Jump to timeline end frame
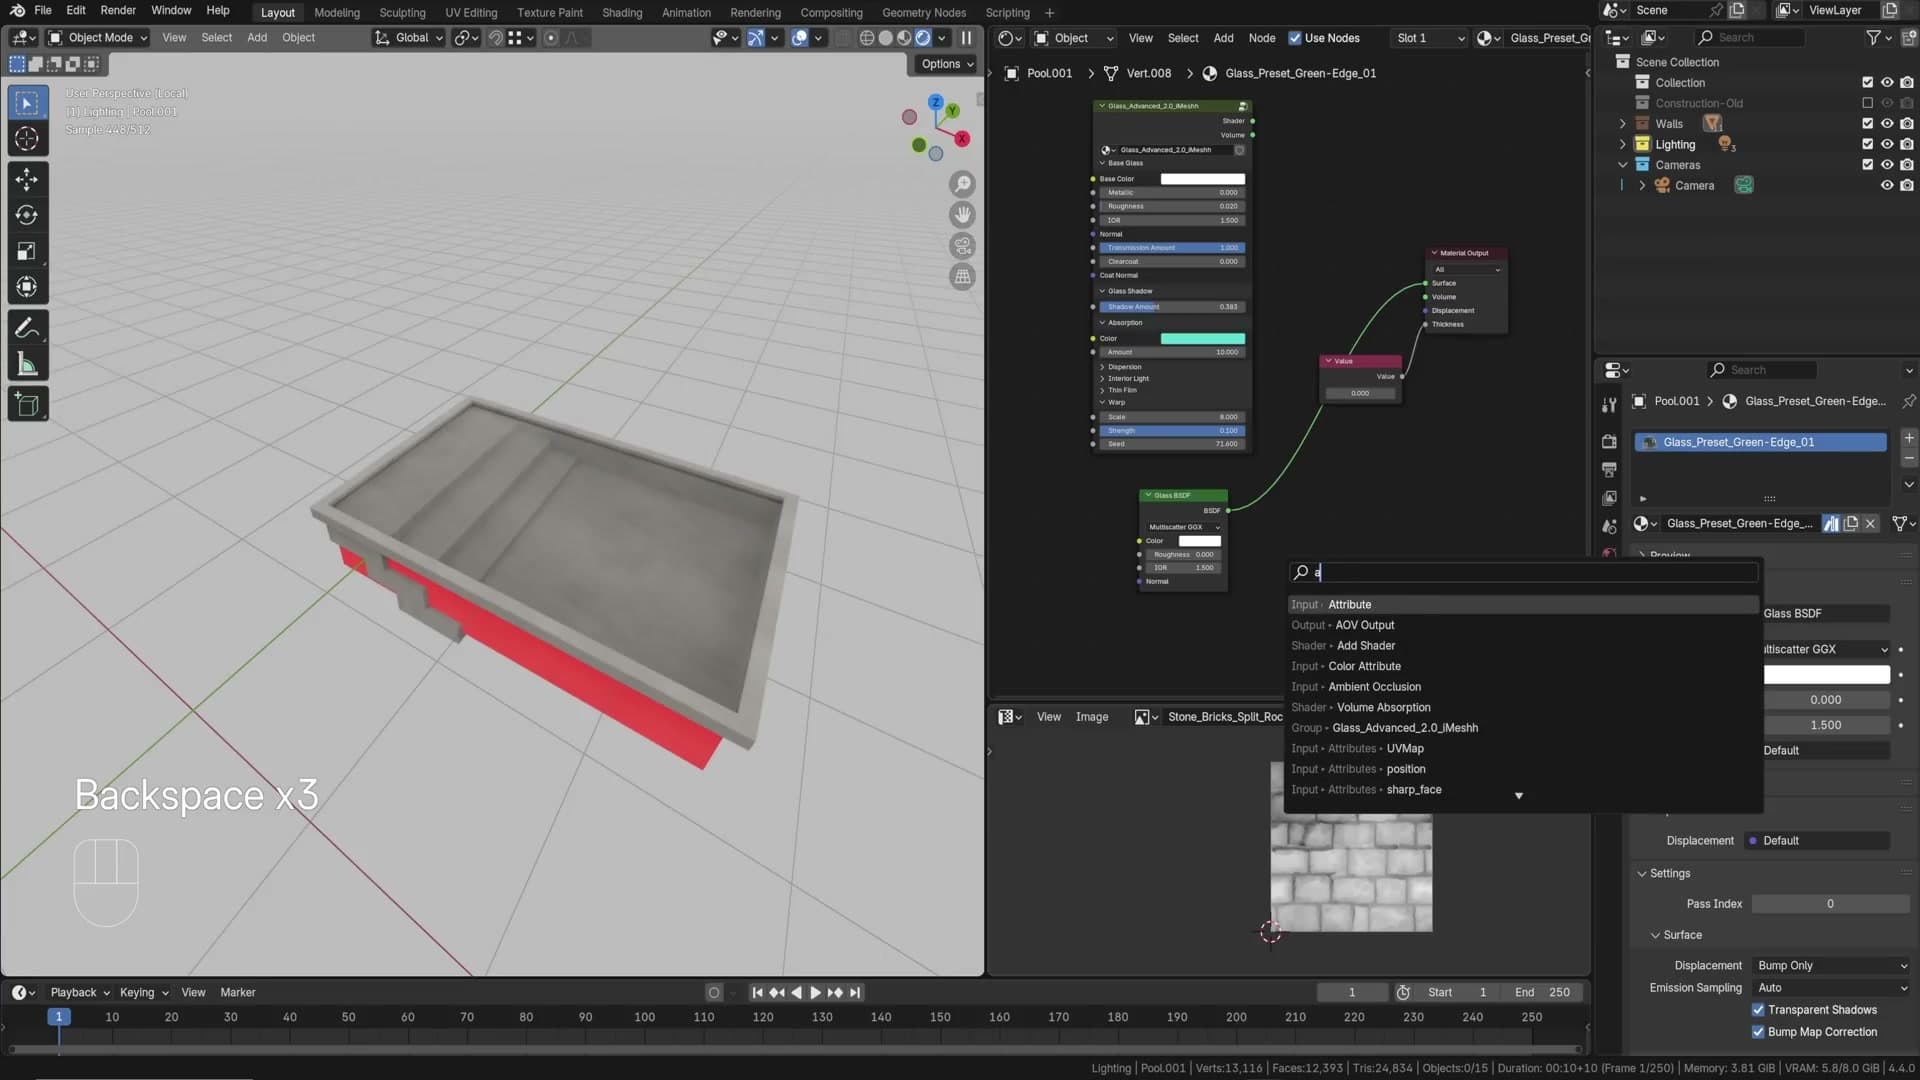Screen dimensions: 1920x1080 854,993
